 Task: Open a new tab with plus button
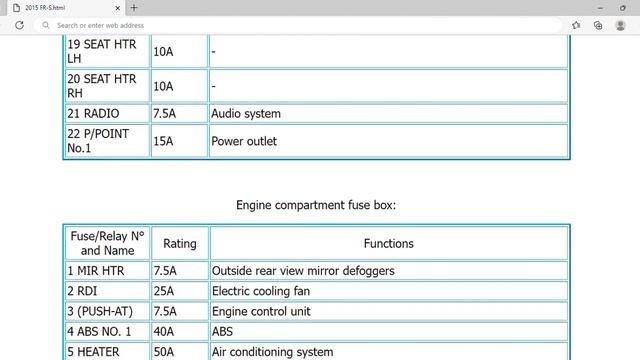134,8
